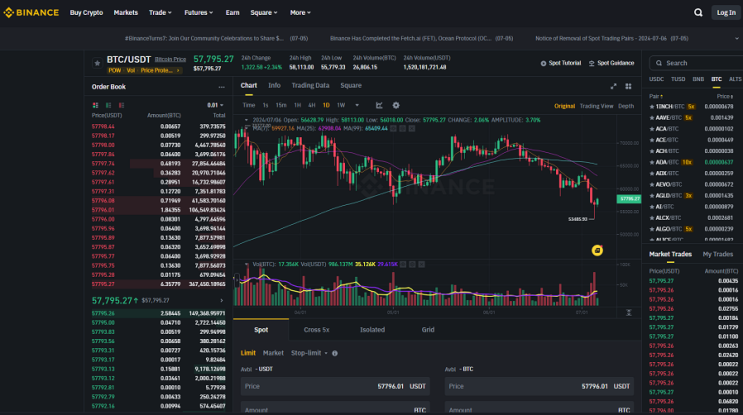Open the Buy Crypto link
The height and width of the screenshot is (415, 743).
point(86,13)
